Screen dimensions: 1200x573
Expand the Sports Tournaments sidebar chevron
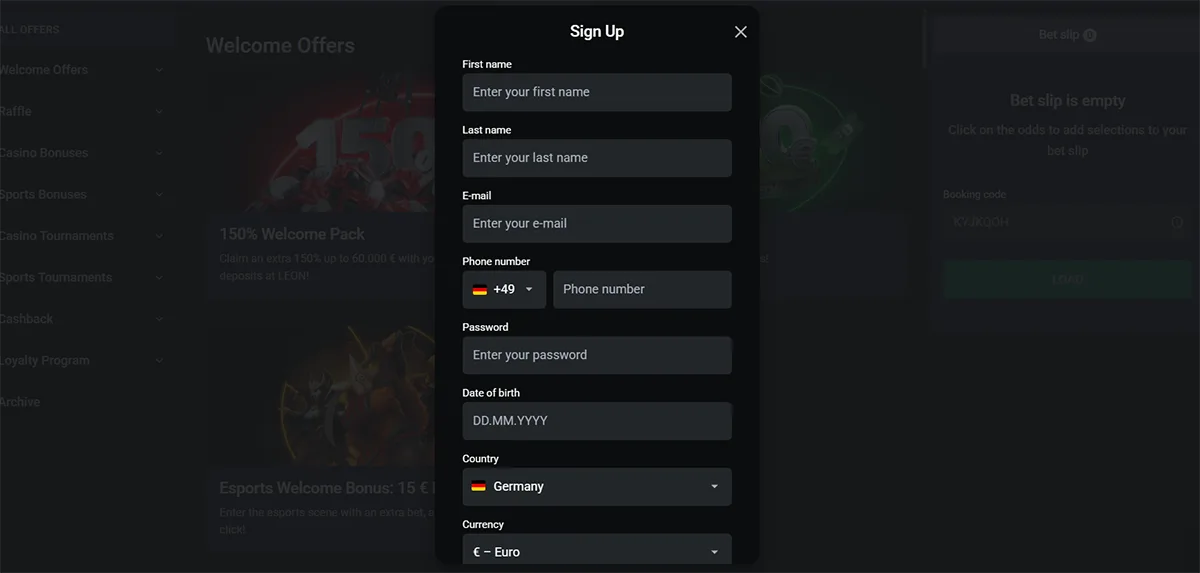tap(160, 277)
